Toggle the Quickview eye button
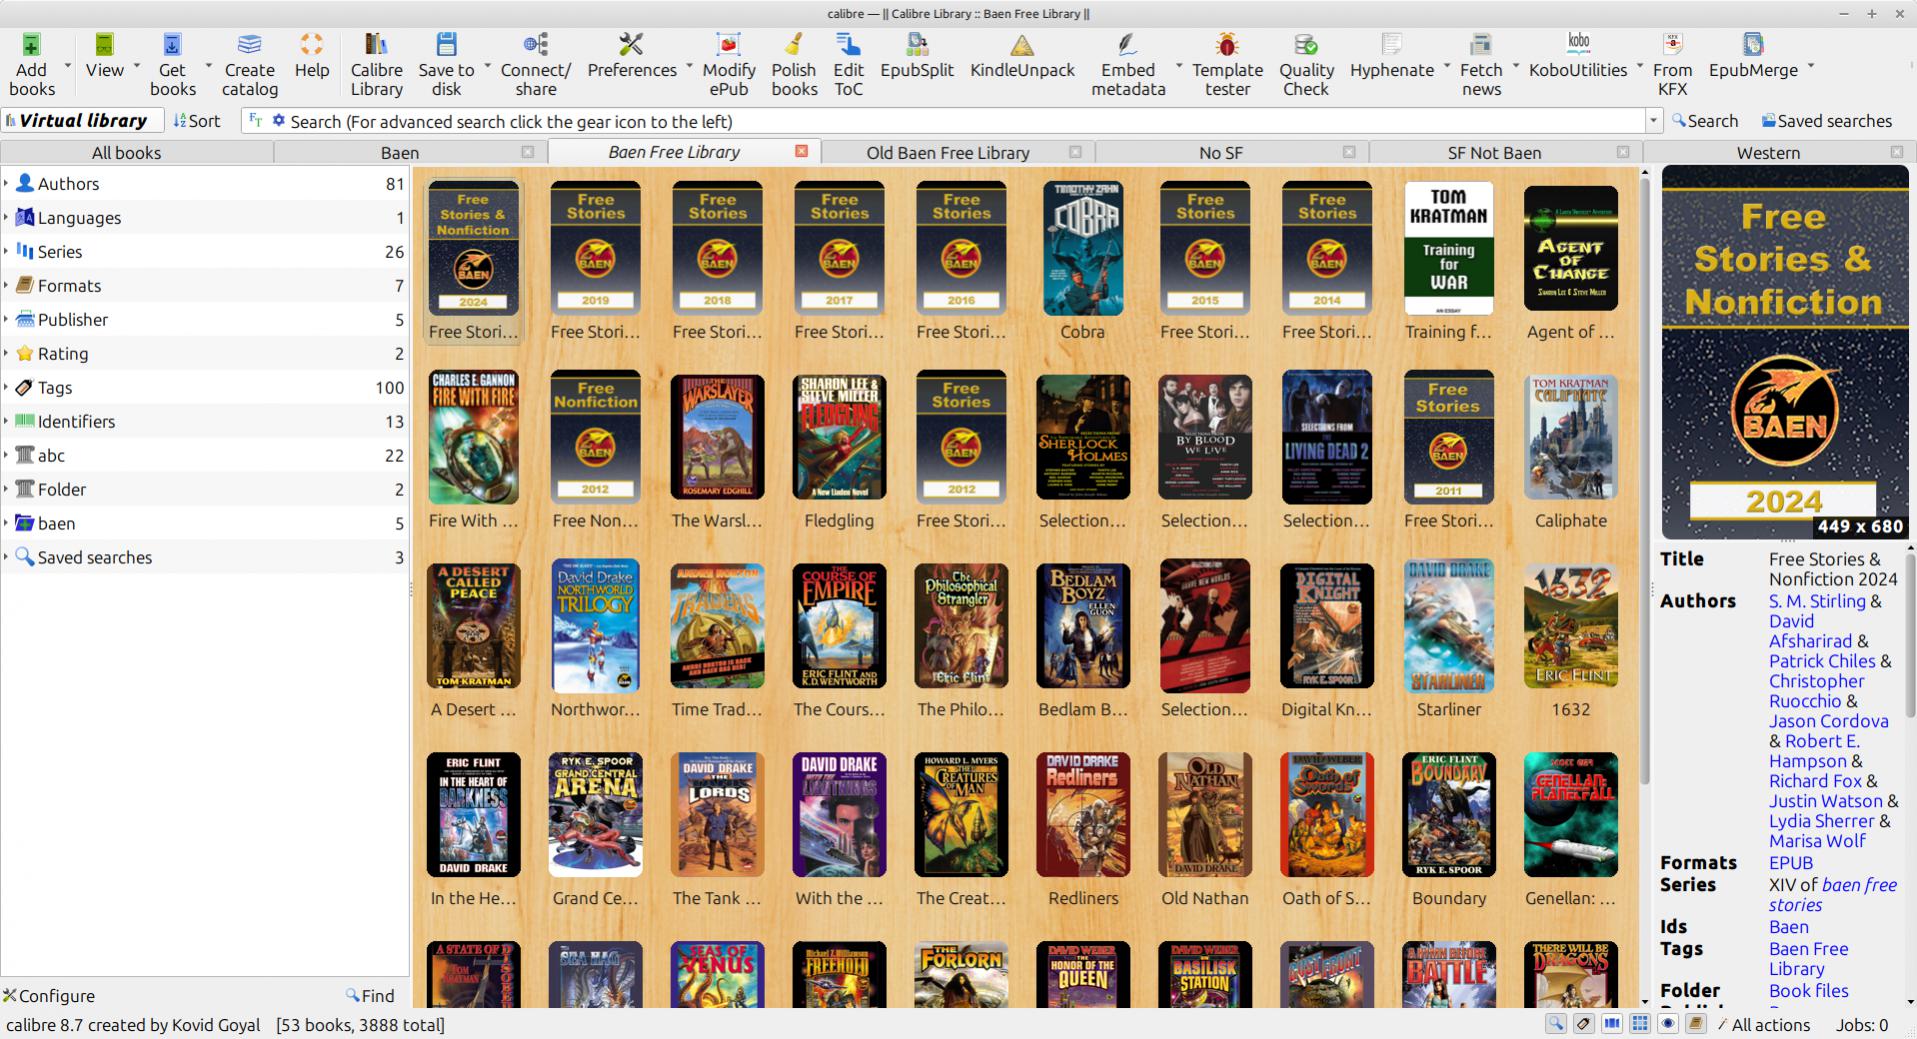This screenshot has height=1039, width=1917. click(x=1668, y=1024)
